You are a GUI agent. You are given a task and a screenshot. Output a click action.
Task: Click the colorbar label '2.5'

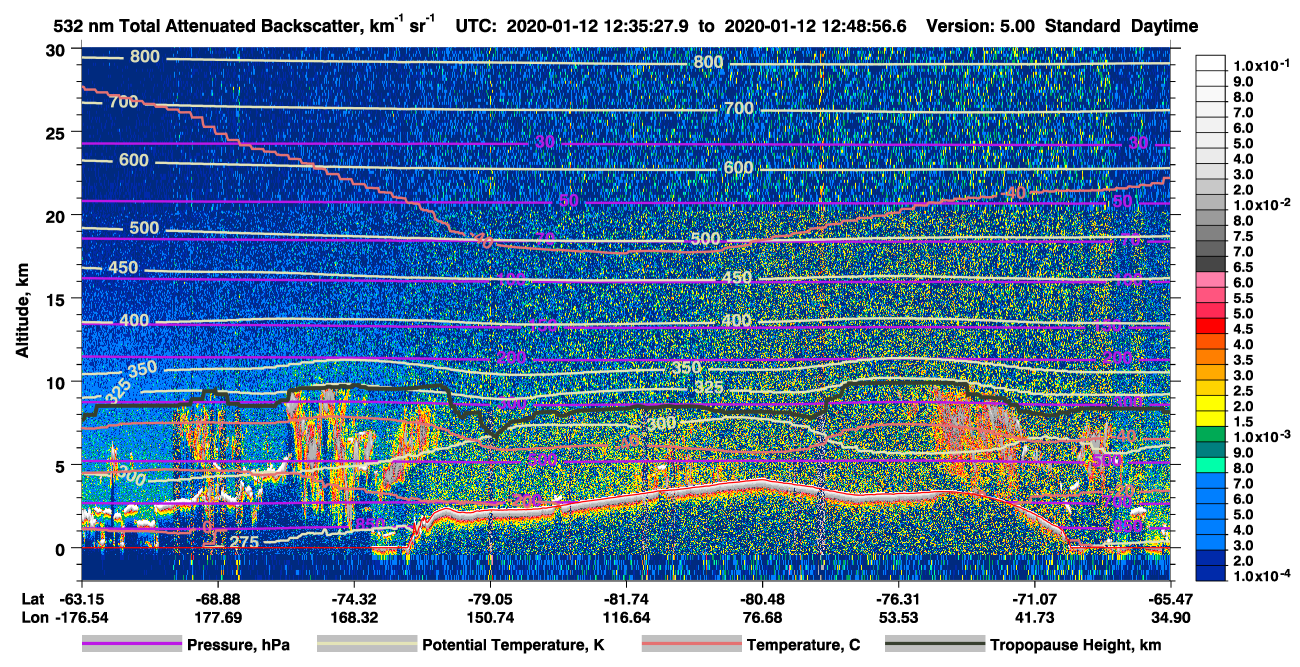pos(1243,391)
